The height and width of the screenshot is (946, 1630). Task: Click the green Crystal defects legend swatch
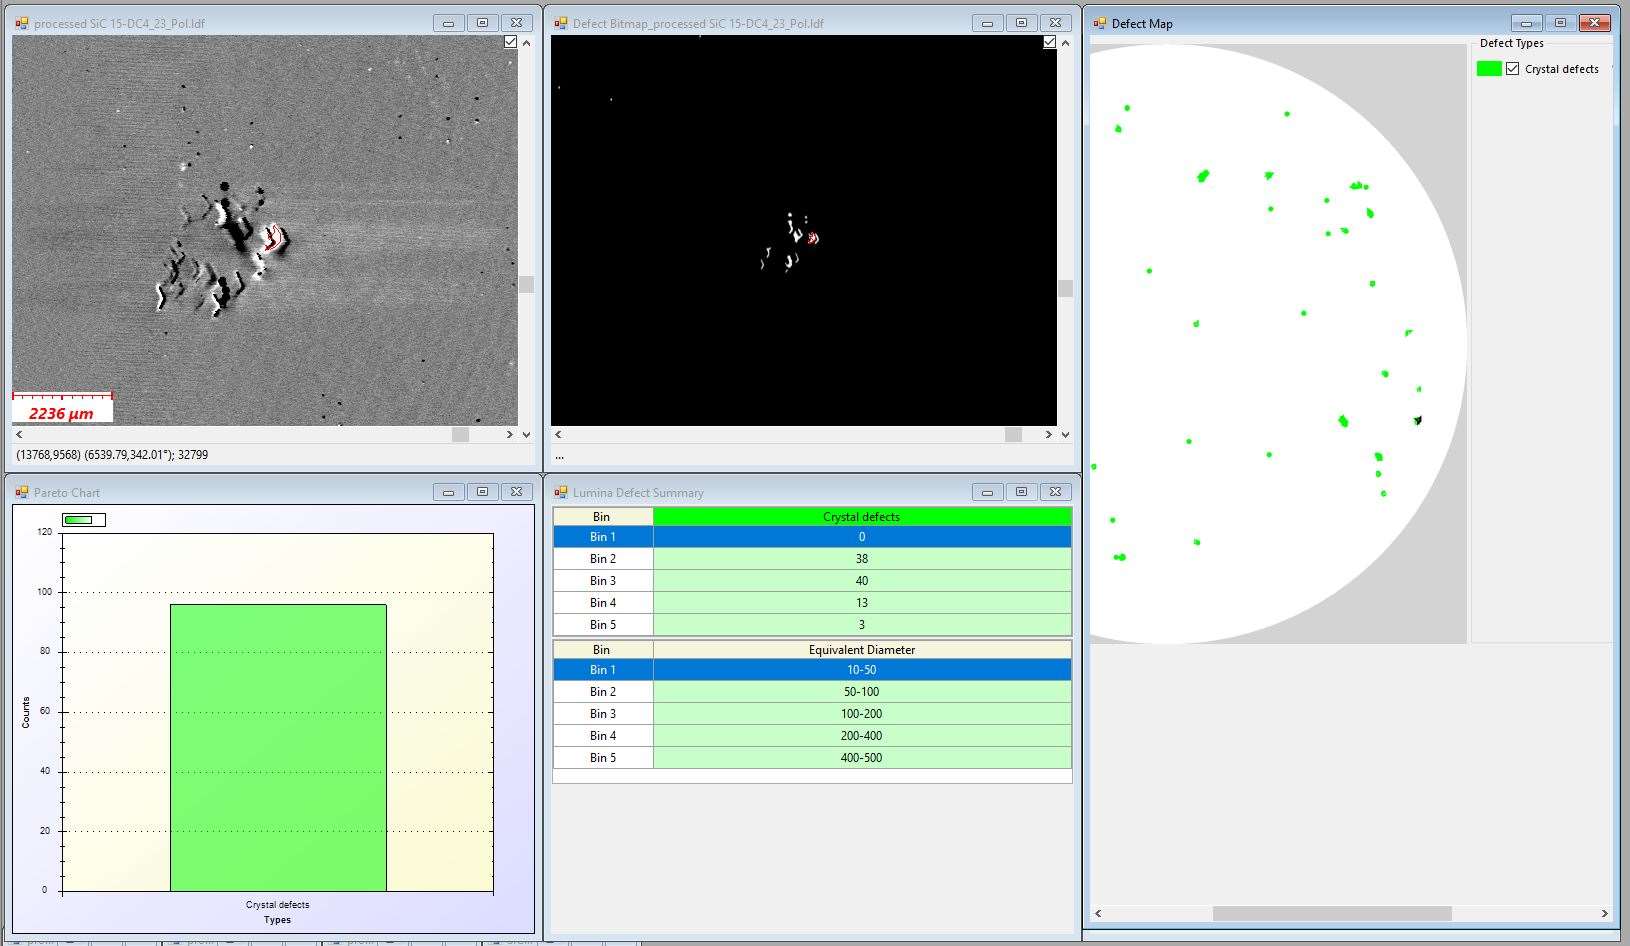pos(1489,69)
